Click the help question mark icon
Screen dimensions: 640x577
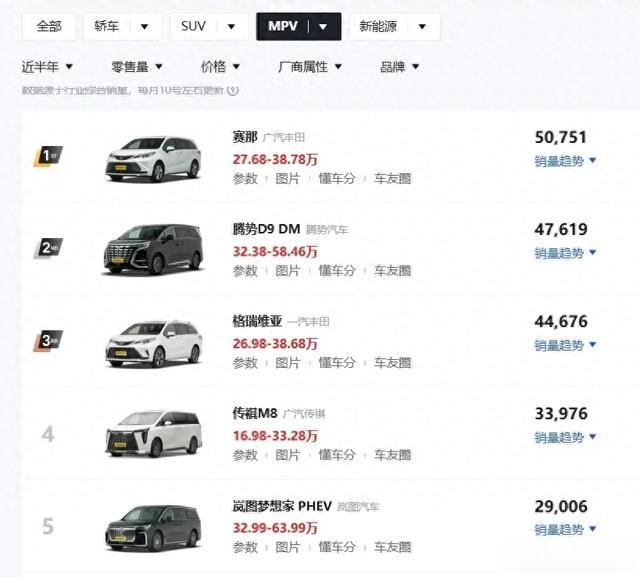(x=233, y=90)
